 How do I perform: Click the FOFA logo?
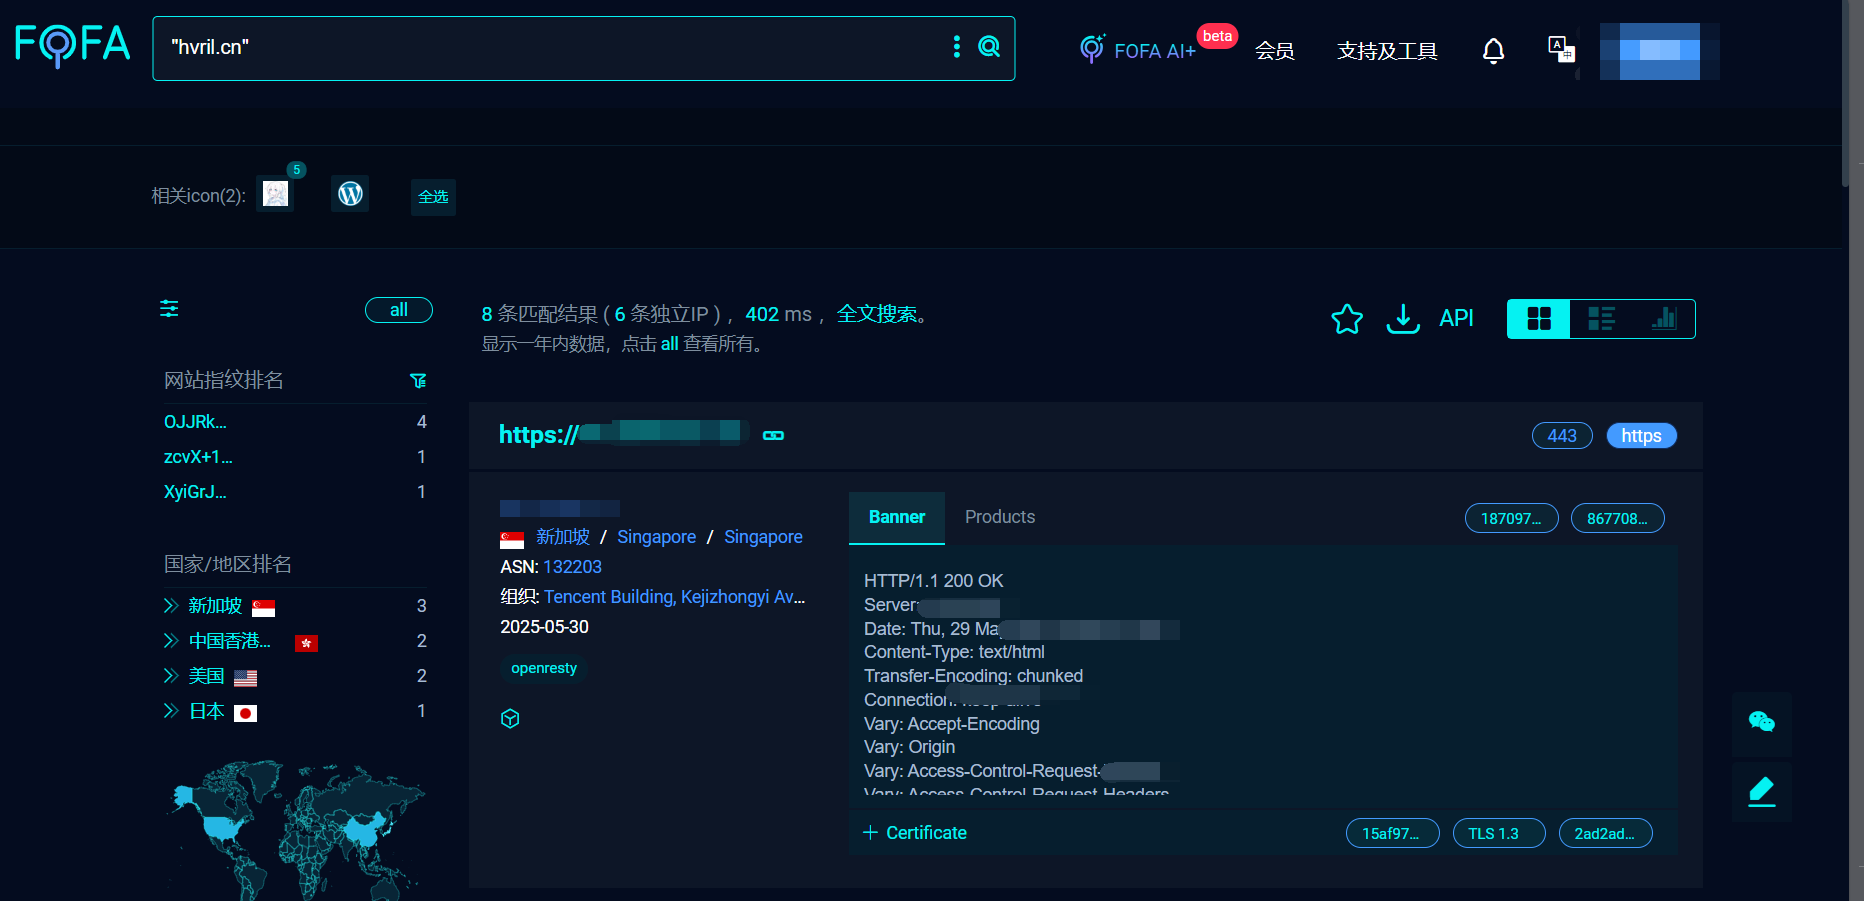[73, 46]
